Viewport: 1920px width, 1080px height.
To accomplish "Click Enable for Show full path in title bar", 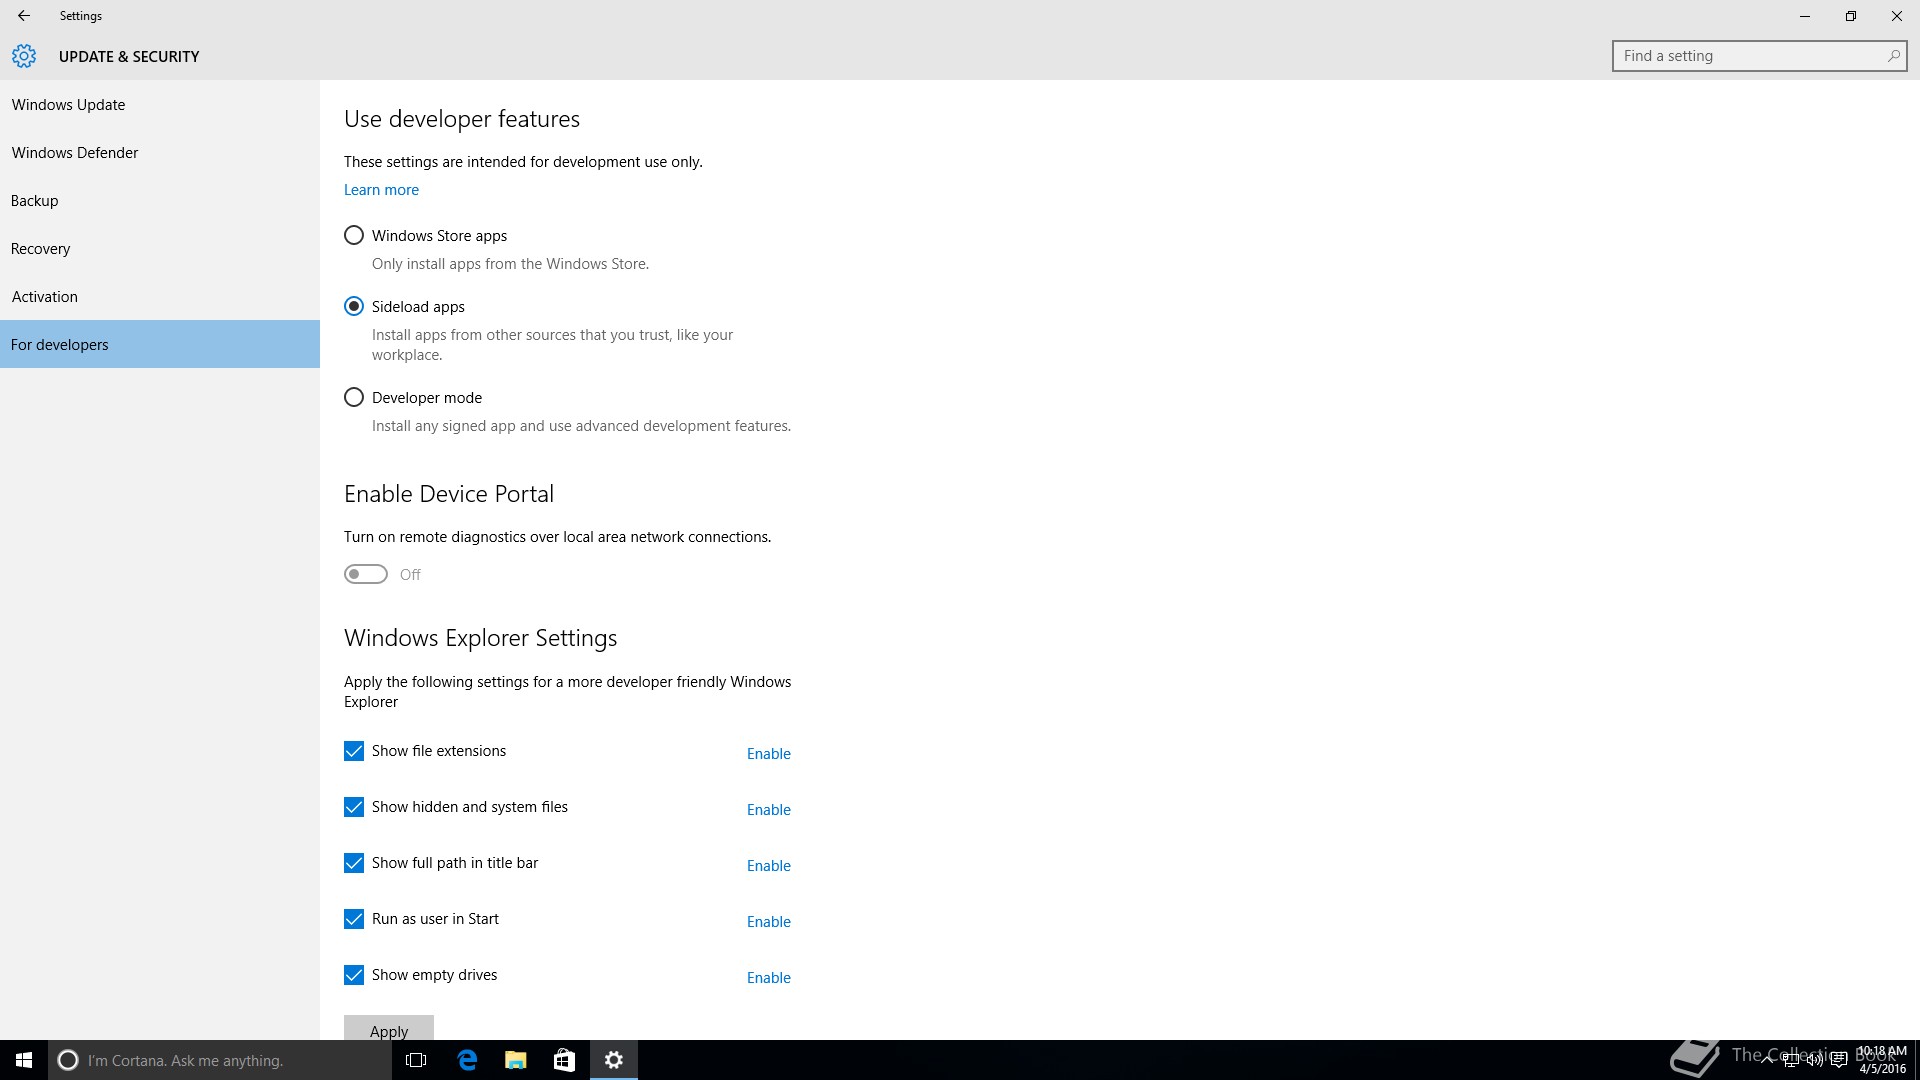I will (769, 866).
